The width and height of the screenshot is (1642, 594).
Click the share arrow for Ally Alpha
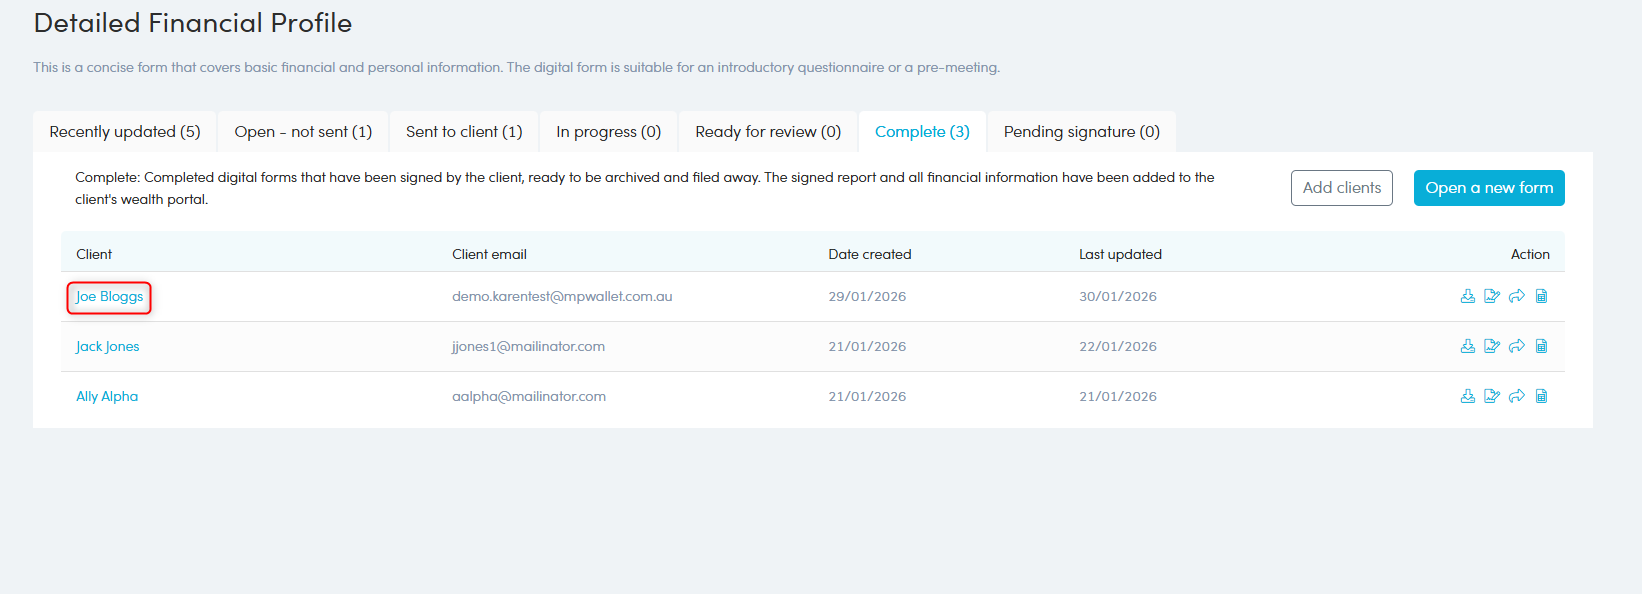pyautogui.click(x=1517, y=396)
